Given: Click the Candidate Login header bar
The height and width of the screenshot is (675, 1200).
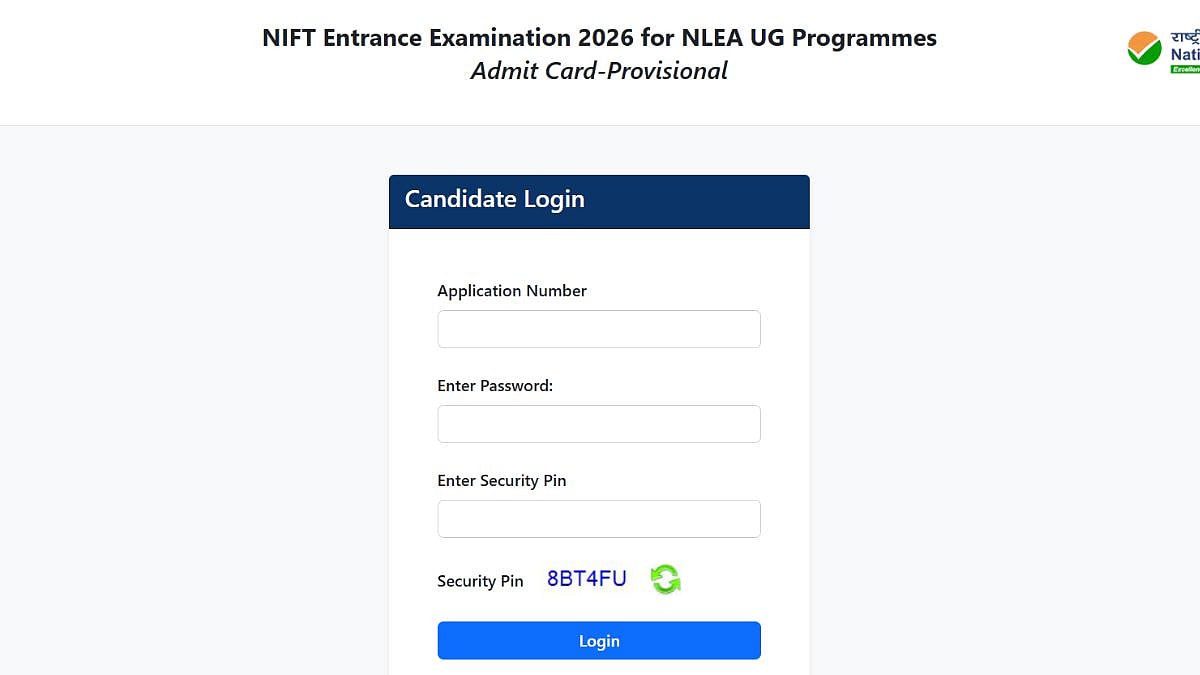Looking at the screenshot, I should pos(598,200).
